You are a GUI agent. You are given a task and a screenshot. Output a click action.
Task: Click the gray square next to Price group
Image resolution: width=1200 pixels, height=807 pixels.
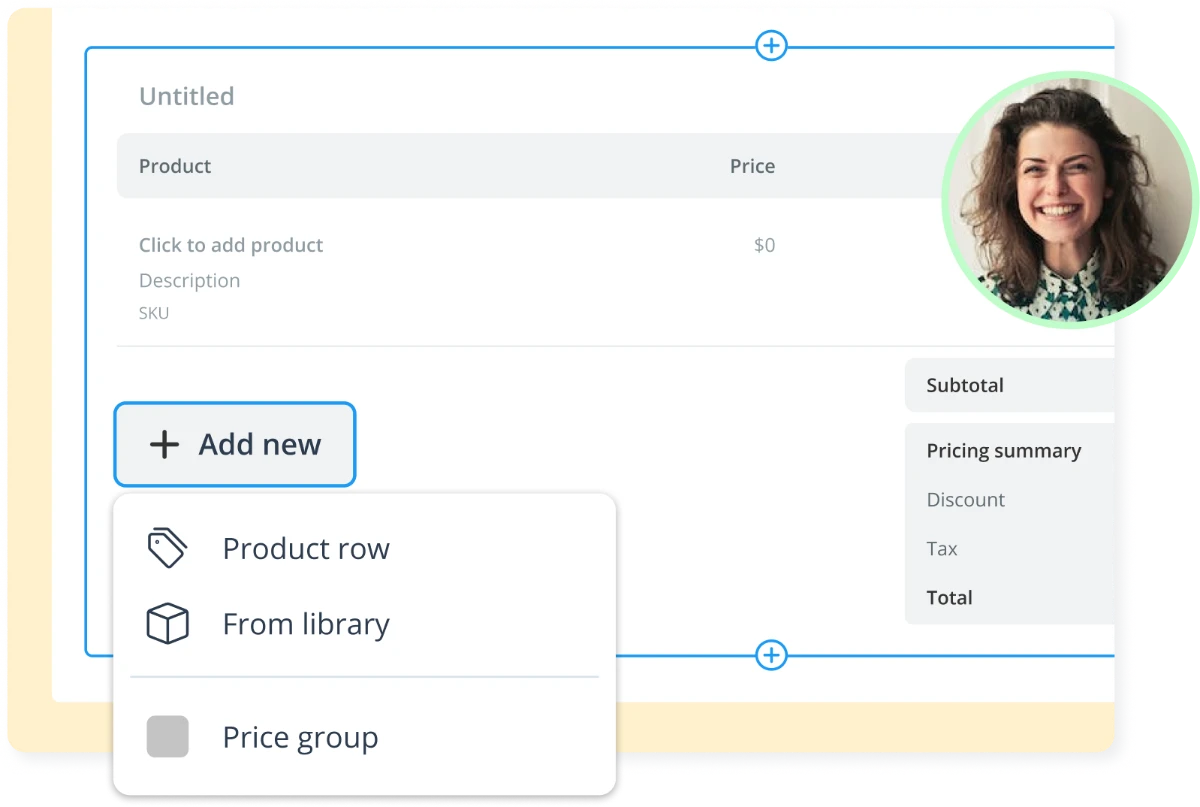coord(167,737)
